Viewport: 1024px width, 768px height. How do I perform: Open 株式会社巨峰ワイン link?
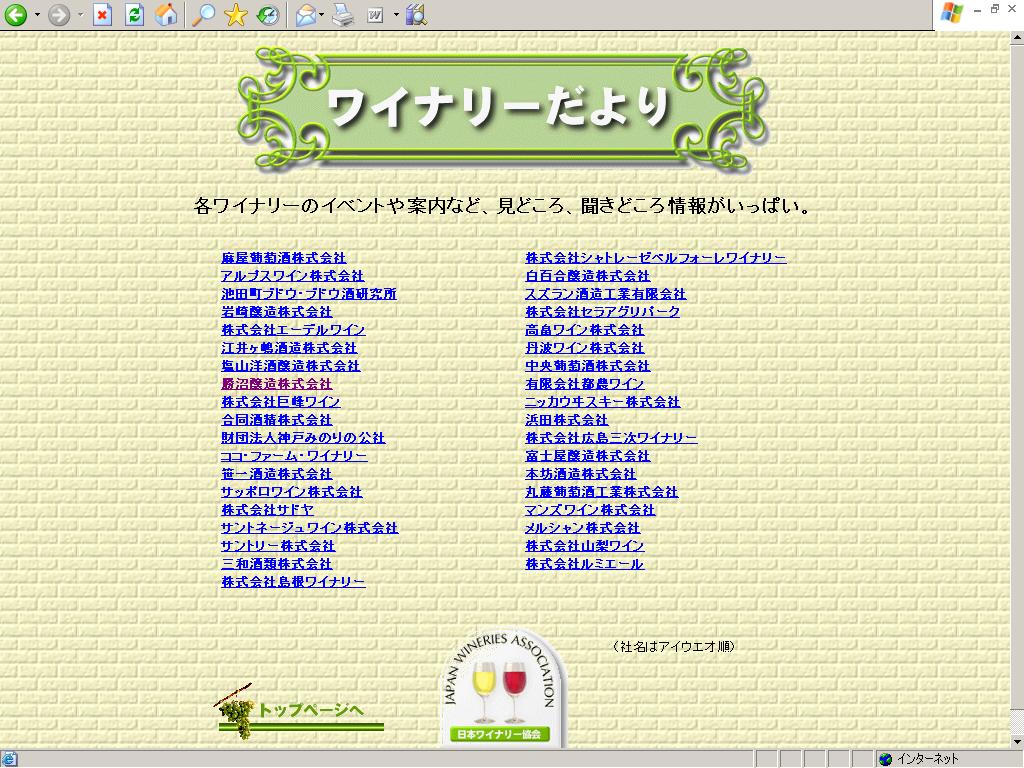pyautogui.click(x=281, y=402)
